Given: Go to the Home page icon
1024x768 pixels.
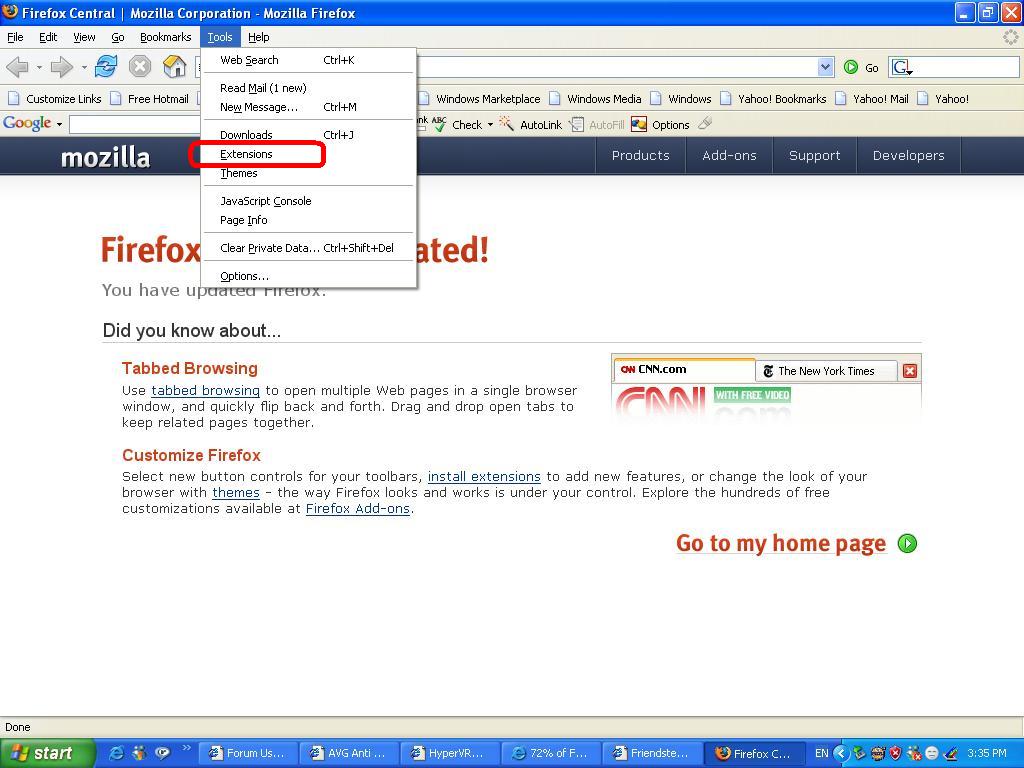Looking at the screenshot, I should point(174,67).
